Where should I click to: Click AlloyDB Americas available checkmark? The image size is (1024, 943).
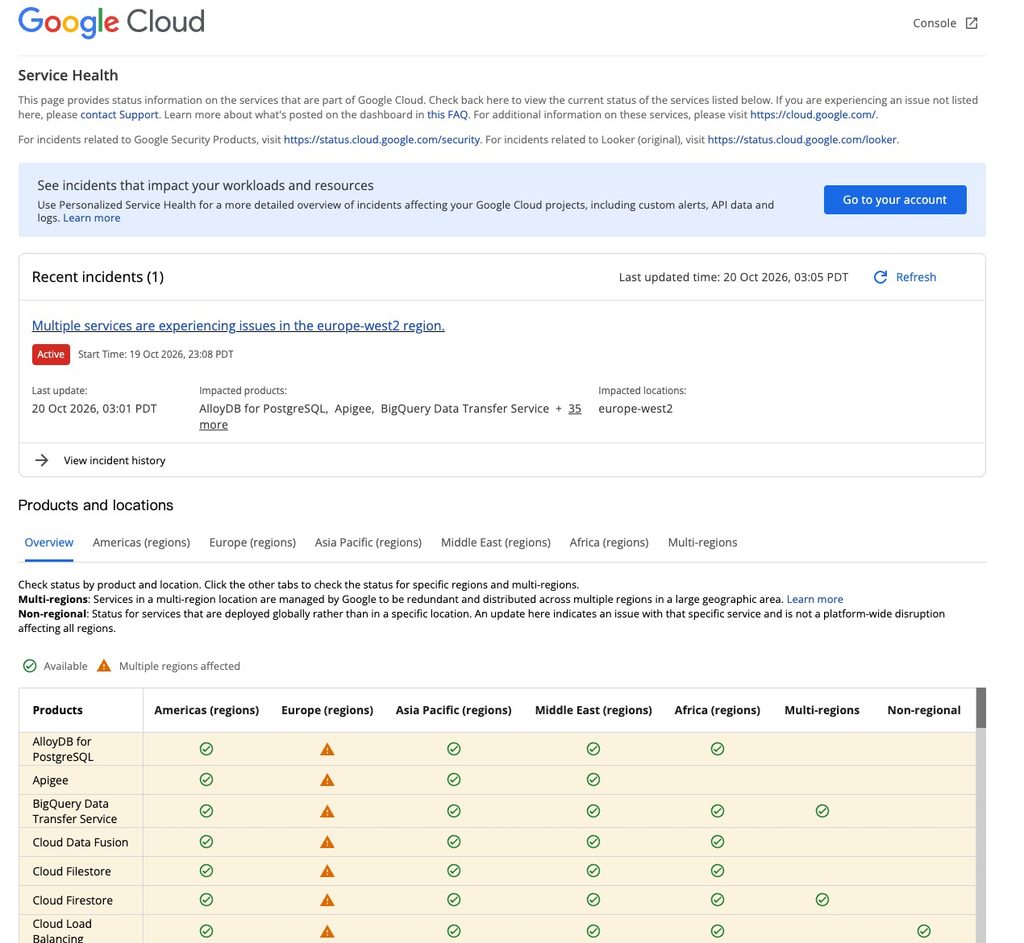(x=206, y=748)
